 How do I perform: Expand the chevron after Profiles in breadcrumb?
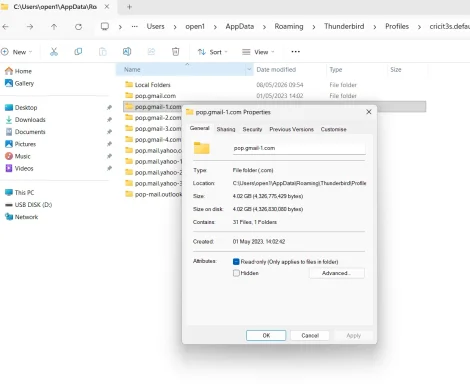coord(419,27)
